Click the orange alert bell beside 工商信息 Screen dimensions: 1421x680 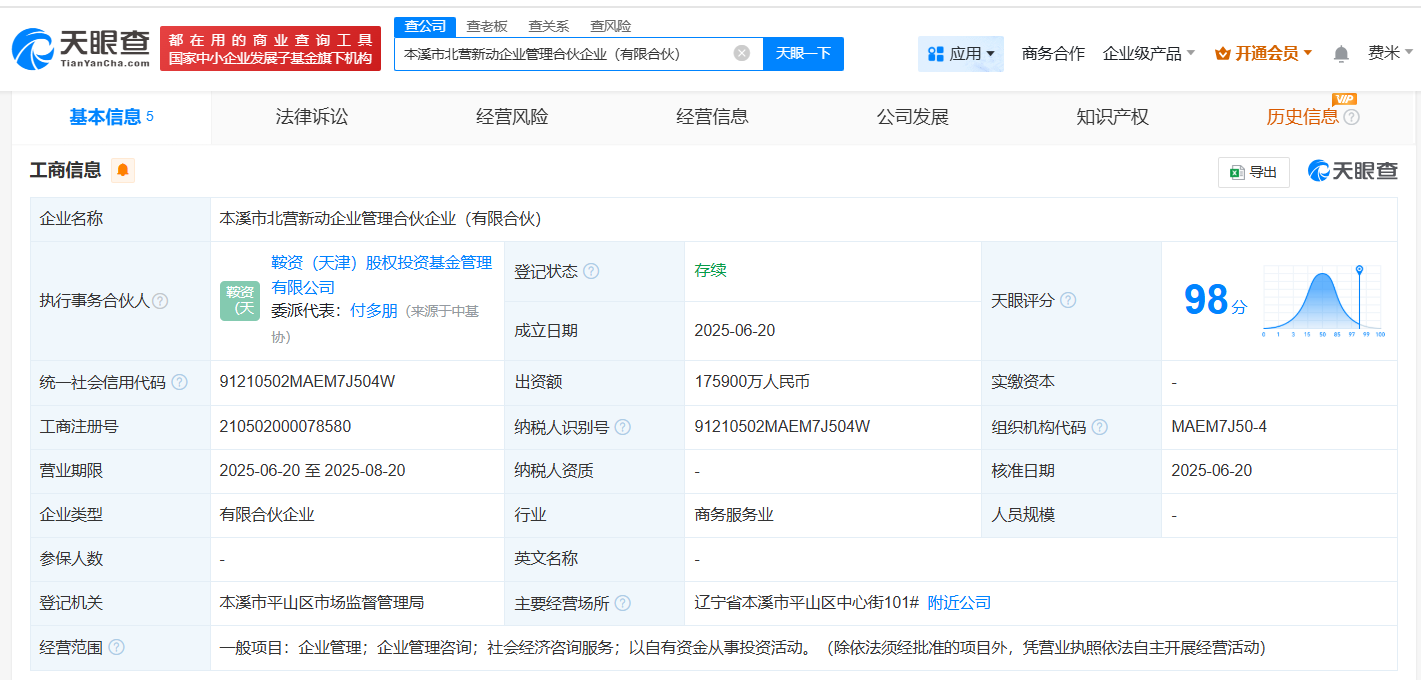tap(123, 171)
